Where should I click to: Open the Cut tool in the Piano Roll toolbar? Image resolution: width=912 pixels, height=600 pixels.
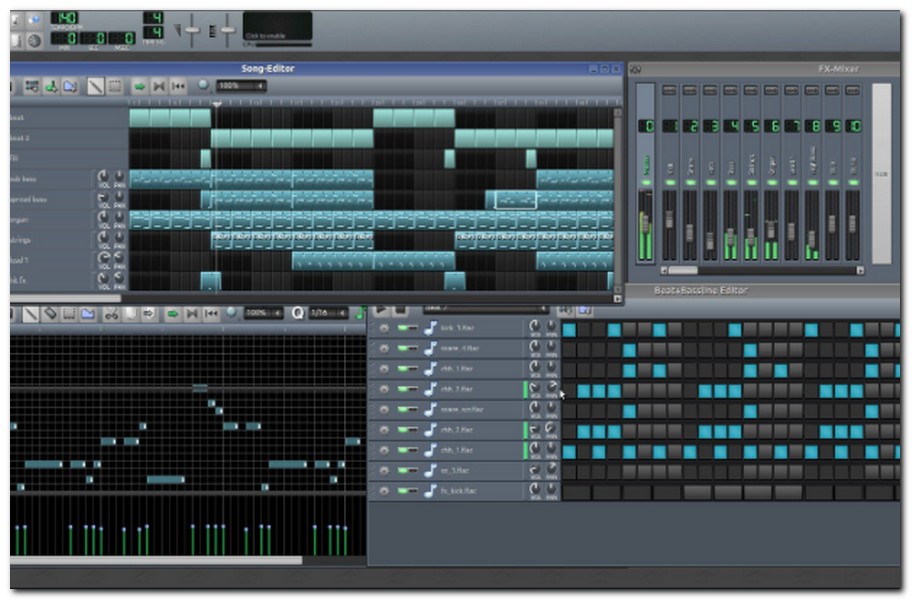tap(111, 313)
